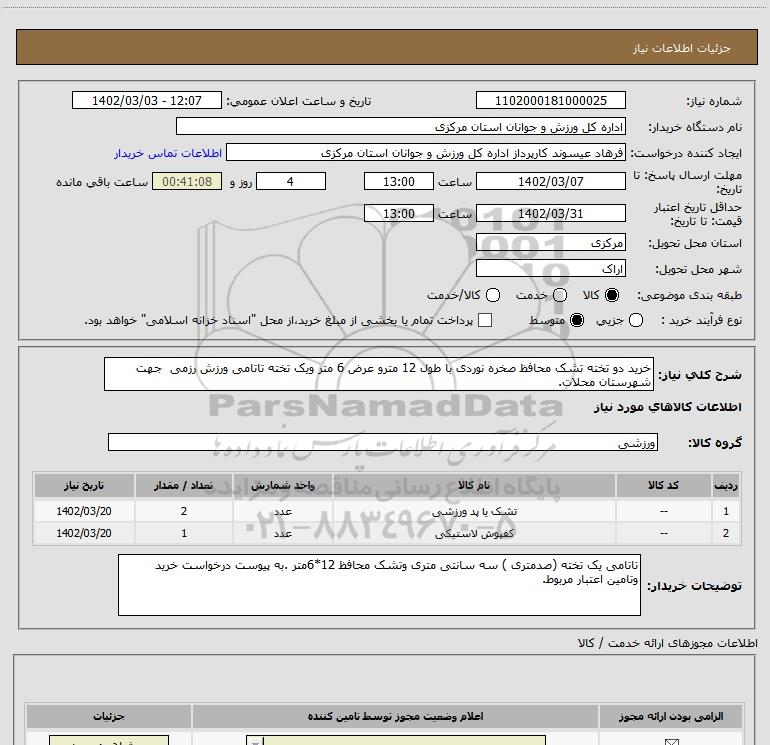The image size is (770, 745).
Task: Click delivery province field مرکزی
Action: point(550,243)
